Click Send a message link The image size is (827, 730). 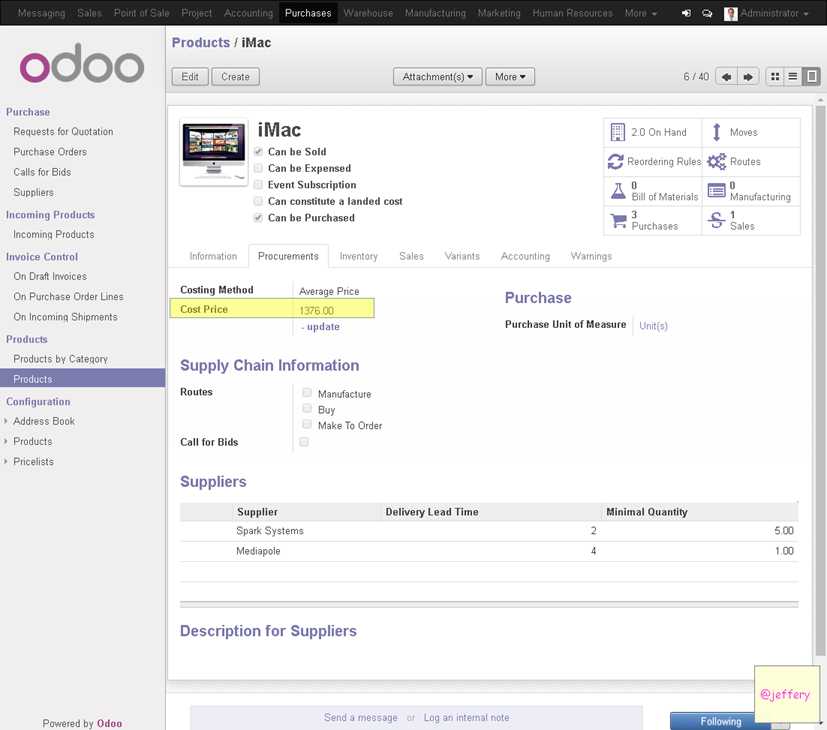coord(361,718)
